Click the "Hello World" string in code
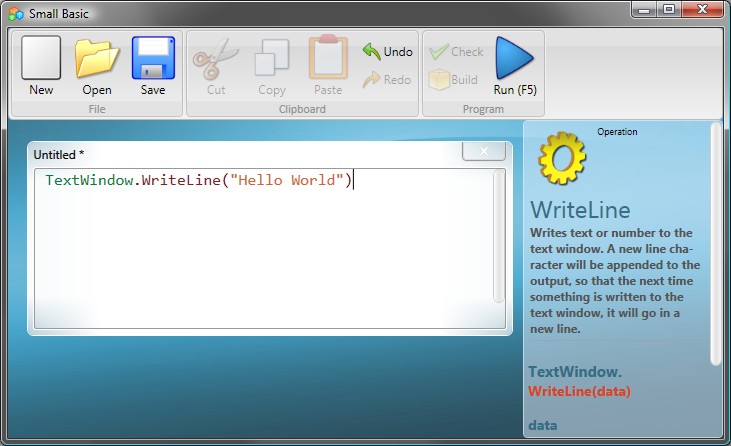Viewport: 731px width, 446px height. [x=287, y=180]
